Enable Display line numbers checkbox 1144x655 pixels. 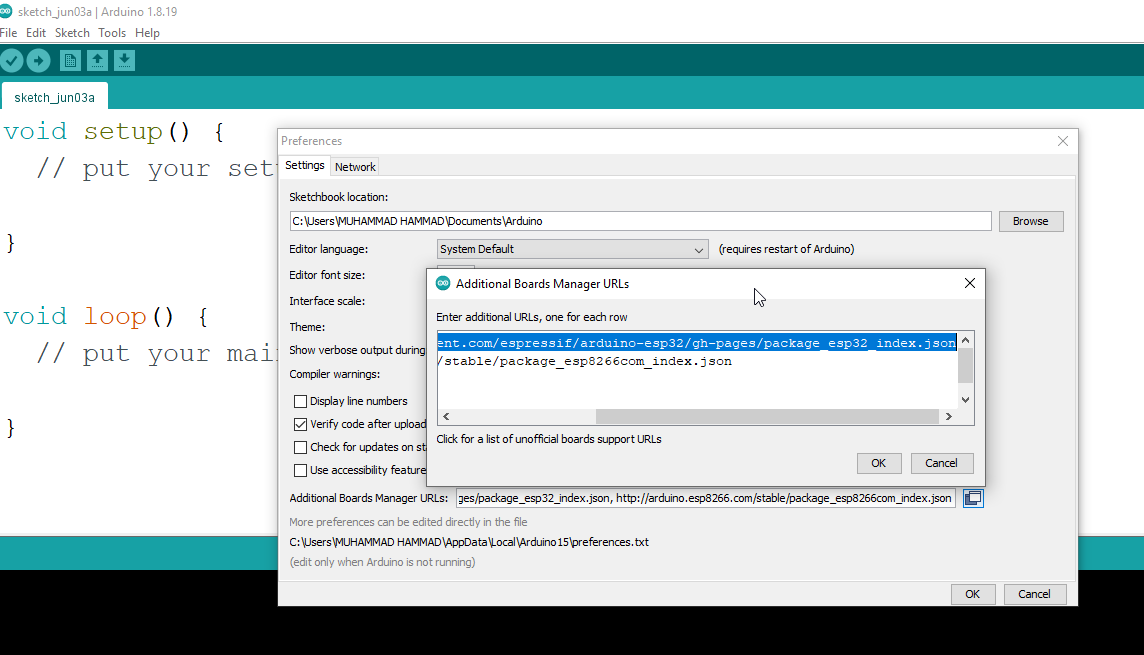(x=301, y=401)
